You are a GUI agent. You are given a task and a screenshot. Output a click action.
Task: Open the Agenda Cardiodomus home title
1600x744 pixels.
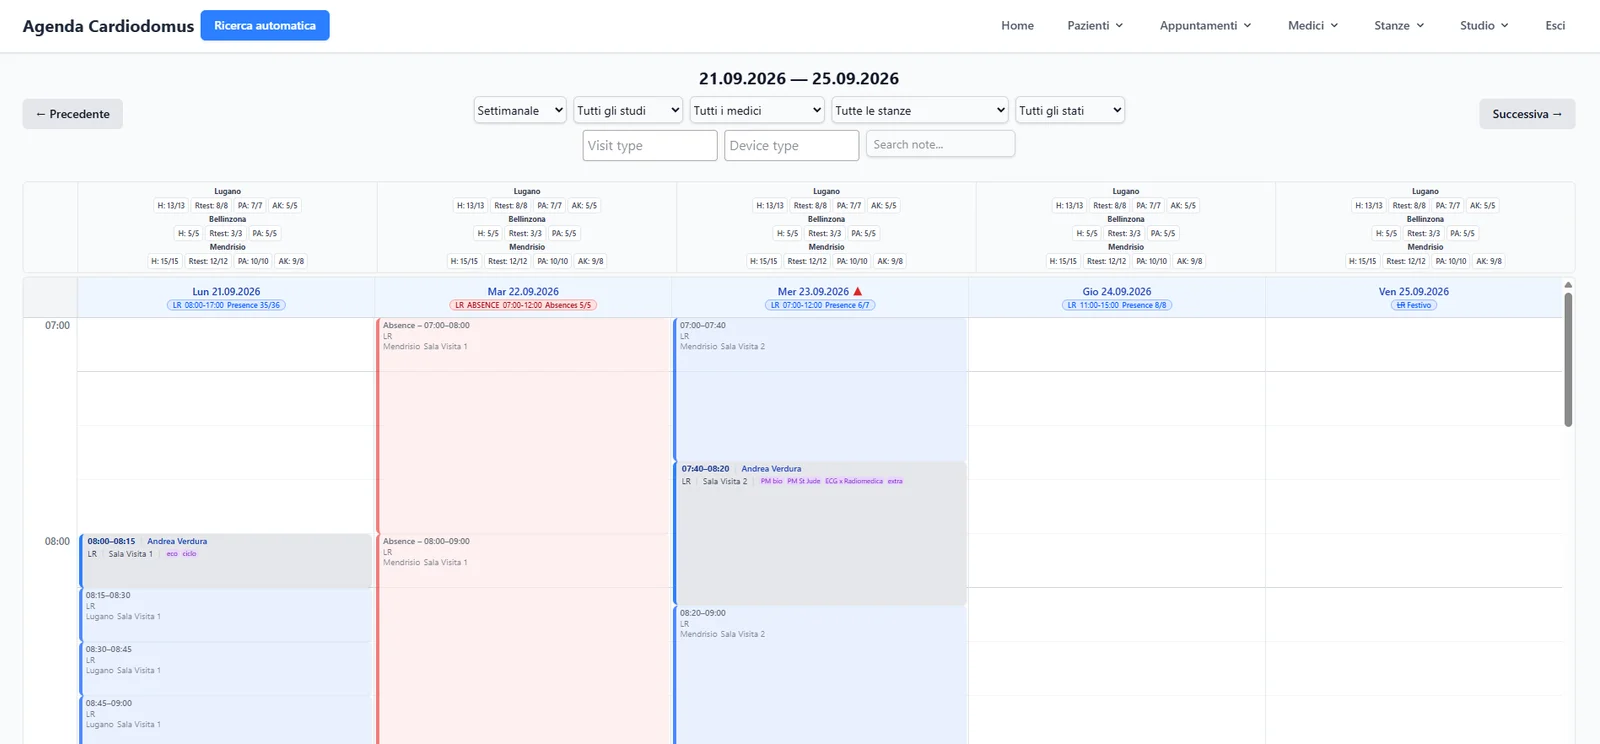point(108,26)
